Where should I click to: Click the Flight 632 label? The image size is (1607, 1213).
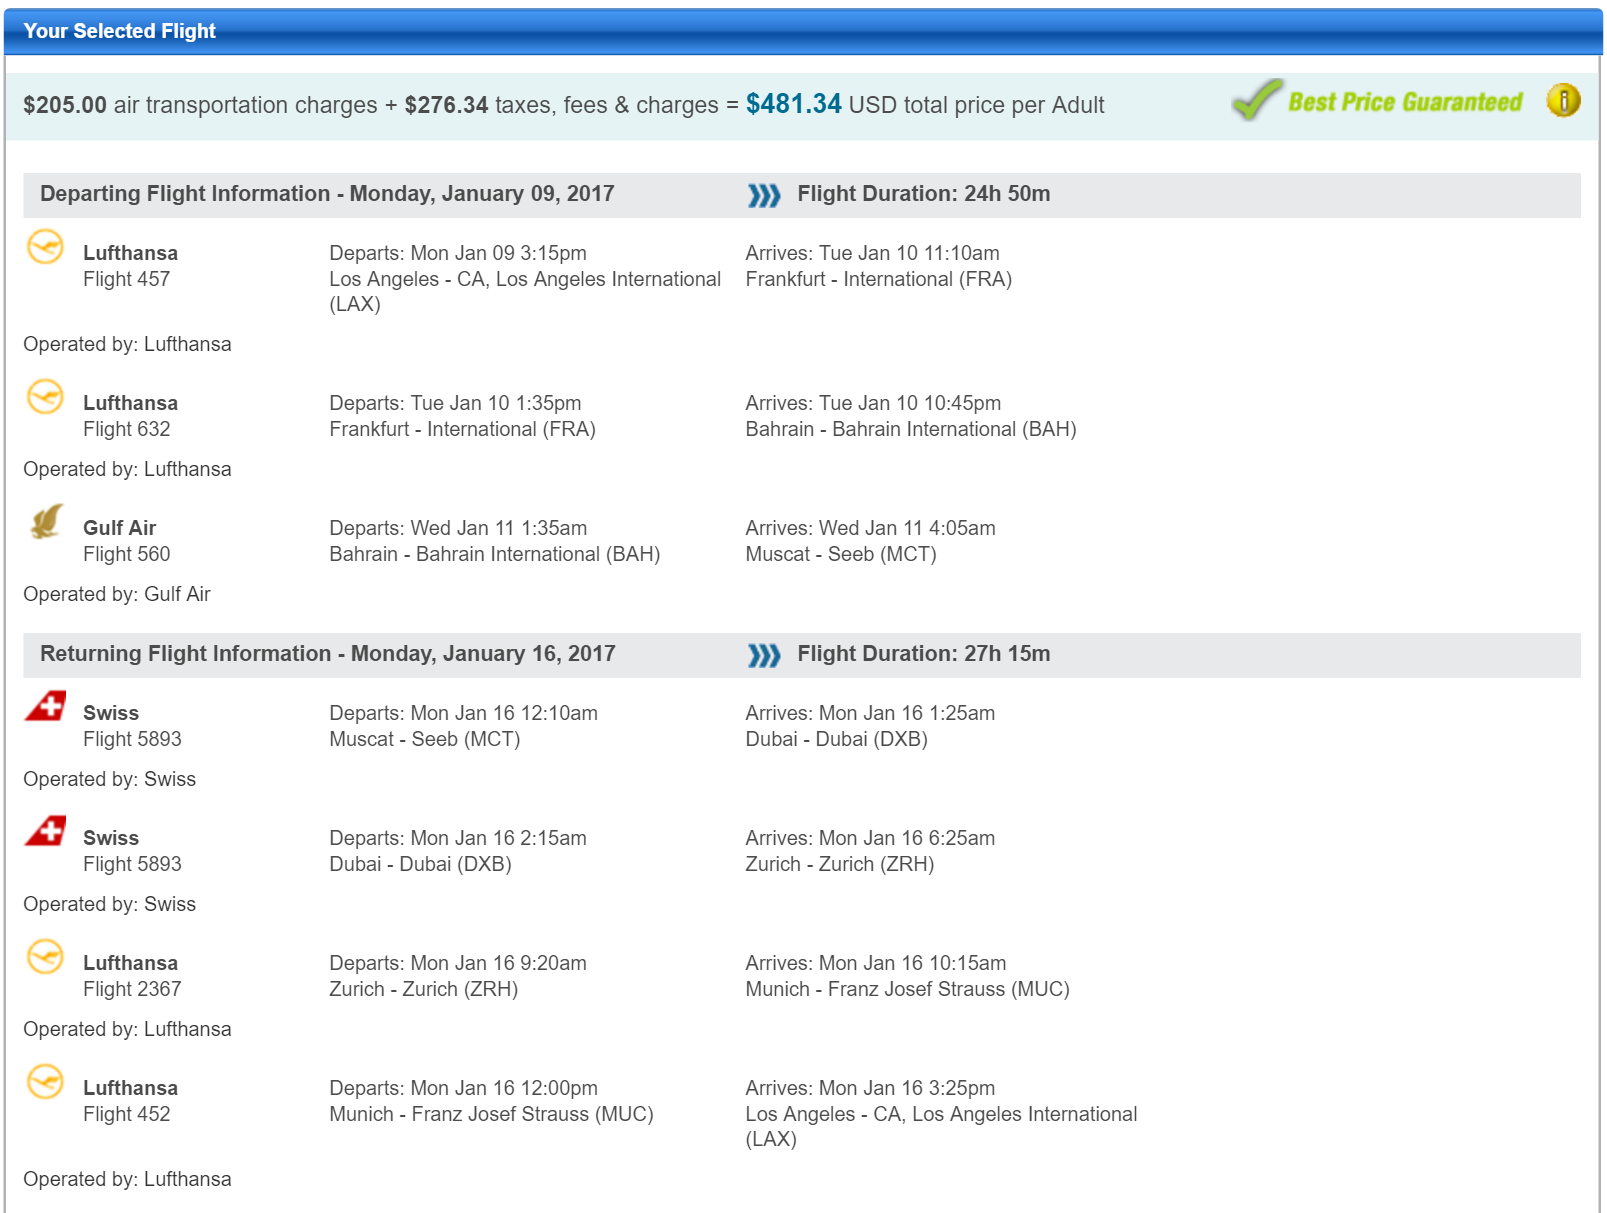click(127, 429)
